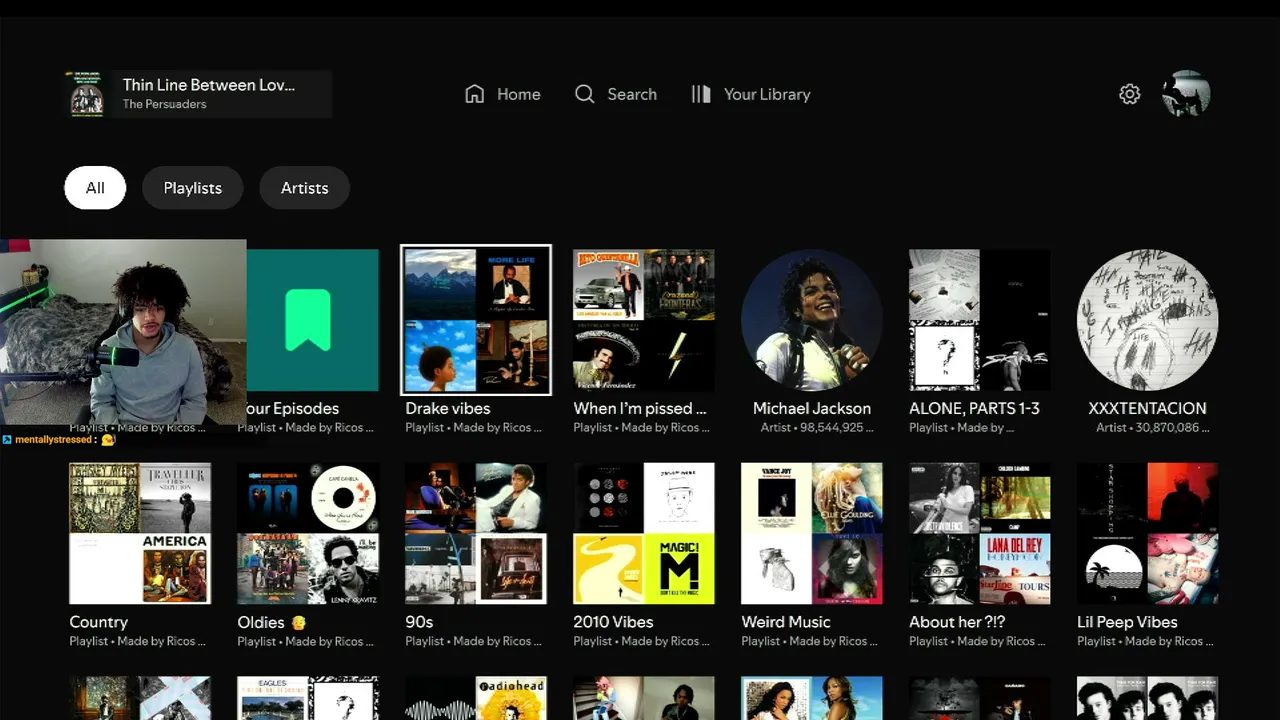Open the Country playlist cover
This screenshot has width=1280, height=720.
tap(140, 534)
